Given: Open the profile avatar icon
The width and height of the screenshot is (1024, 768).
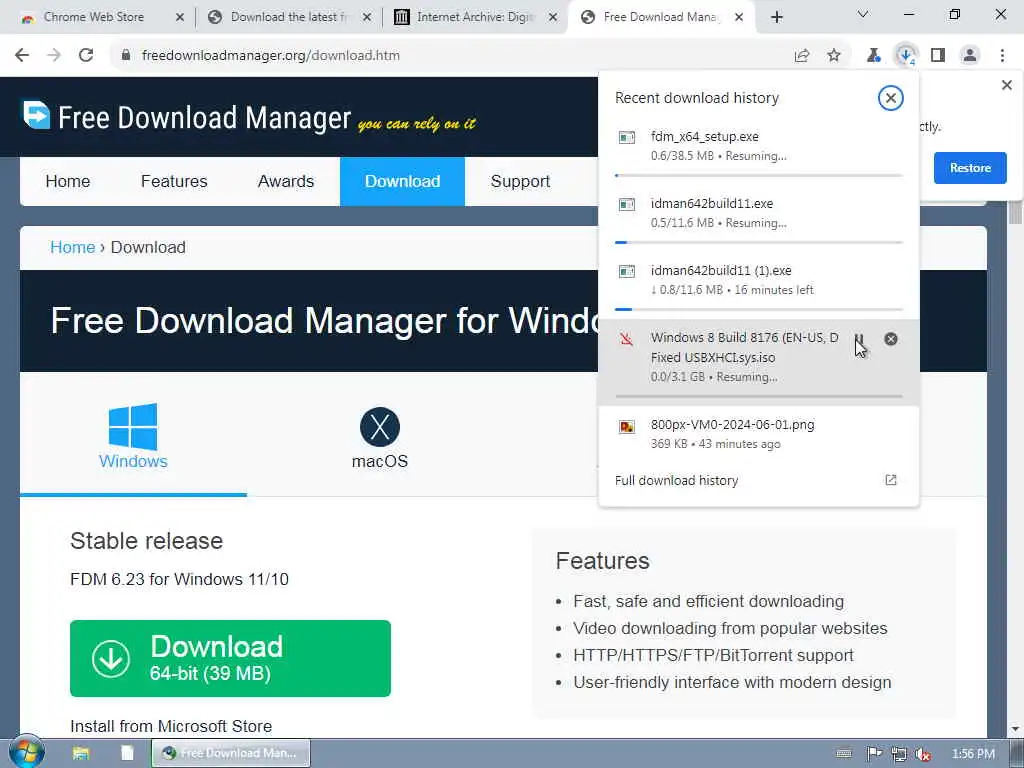Looking at the screenshot, I should 970,56.
